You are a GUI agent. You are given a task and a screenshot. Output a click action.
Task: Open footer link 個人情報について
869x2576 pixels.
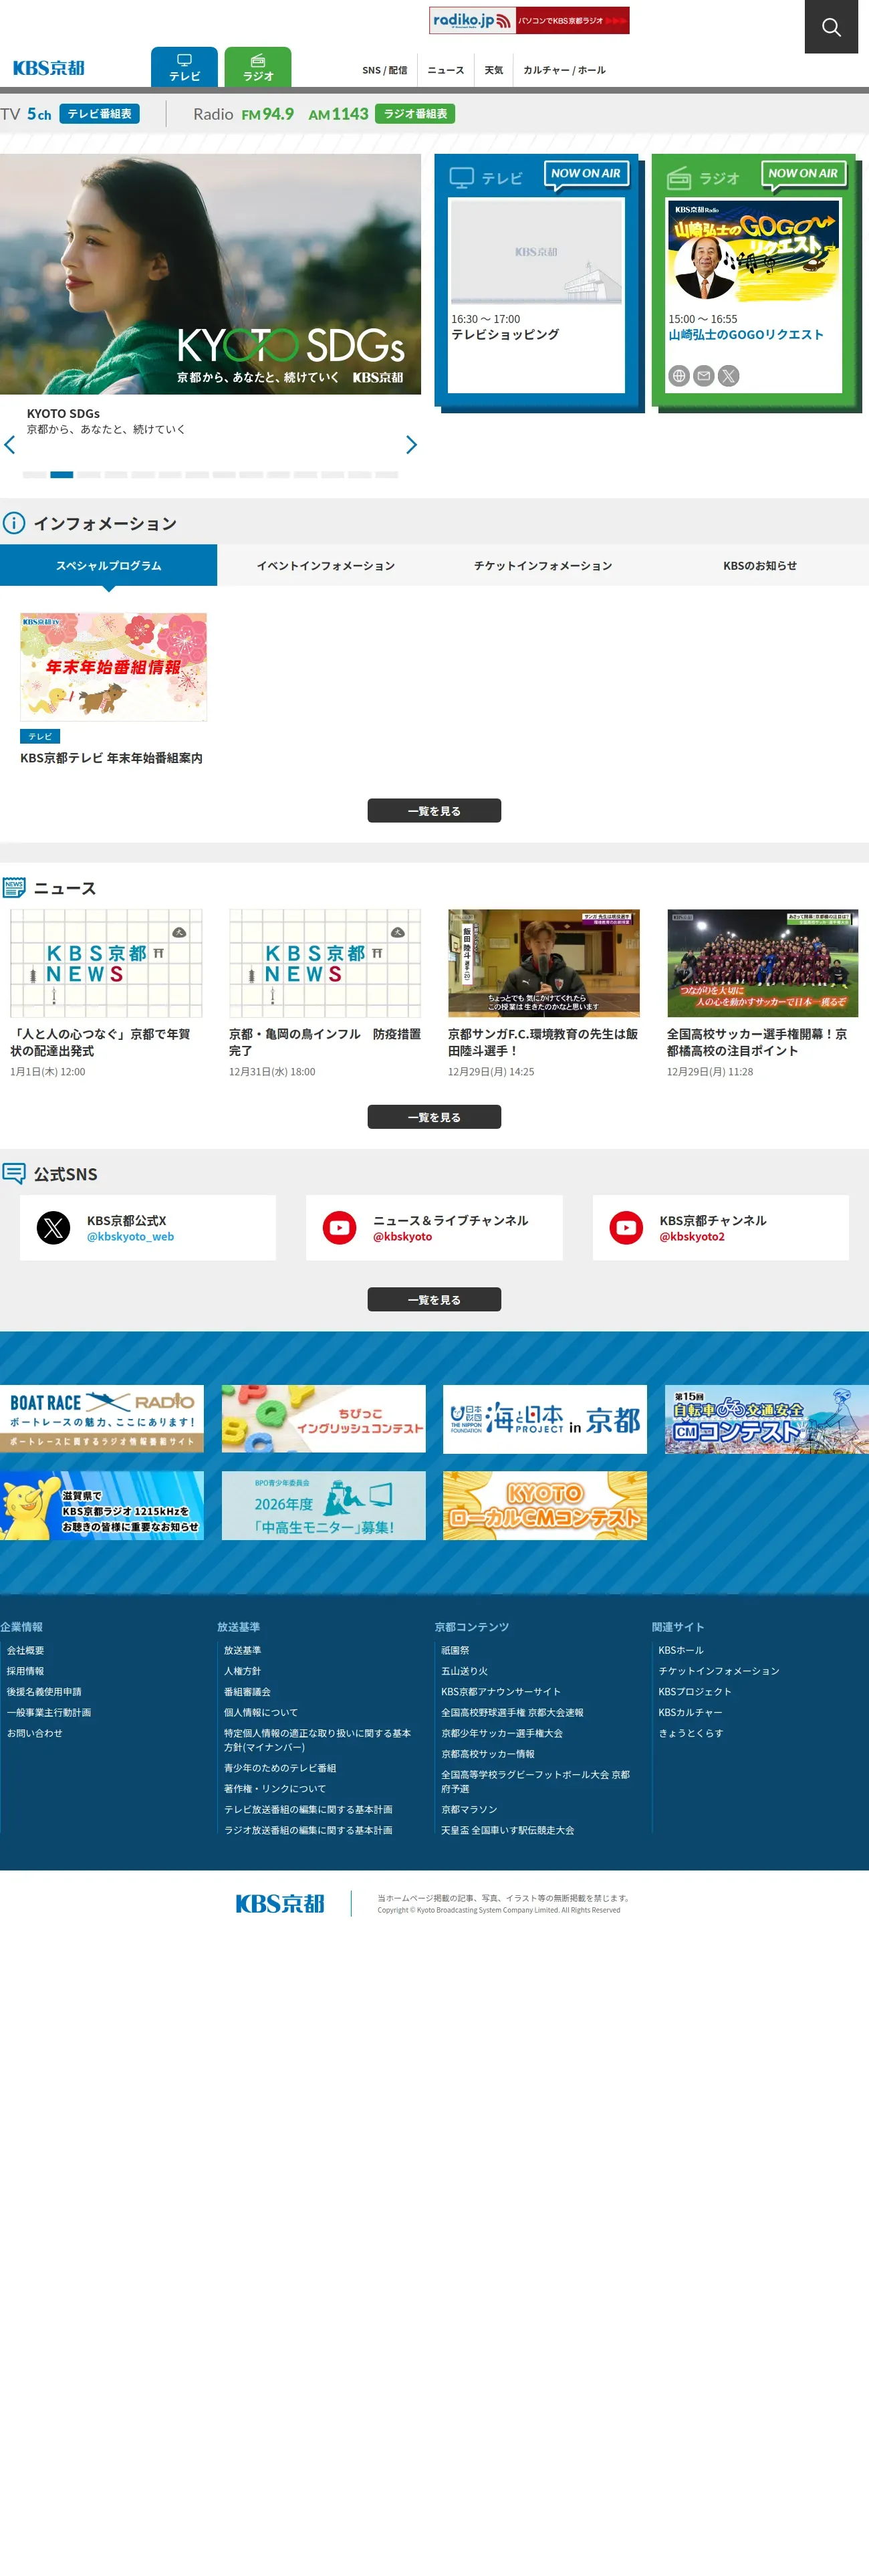(x=261, y=1712)
